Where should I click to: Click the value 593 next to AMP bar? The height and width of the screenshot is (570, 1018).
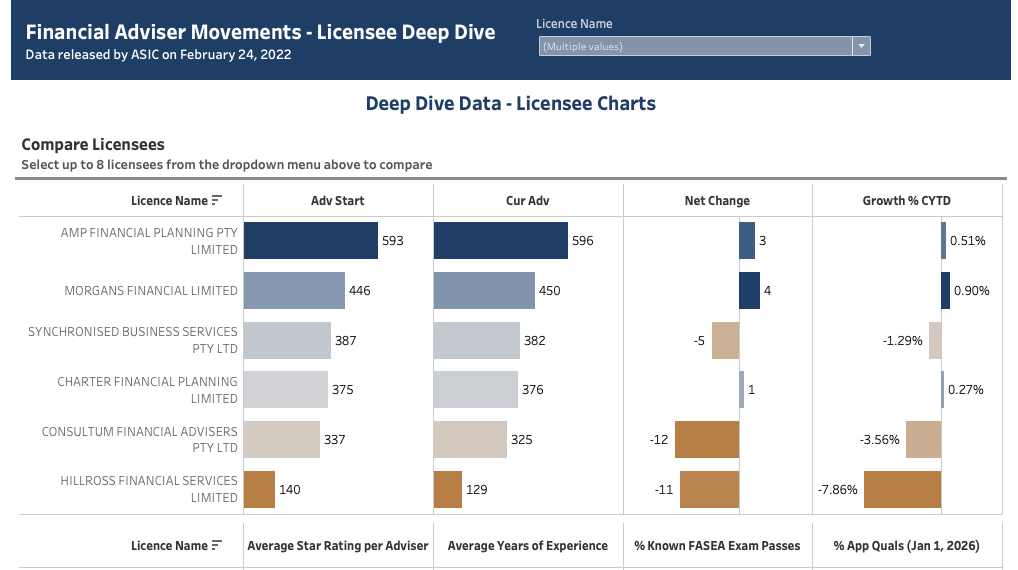tap(393, 241)
